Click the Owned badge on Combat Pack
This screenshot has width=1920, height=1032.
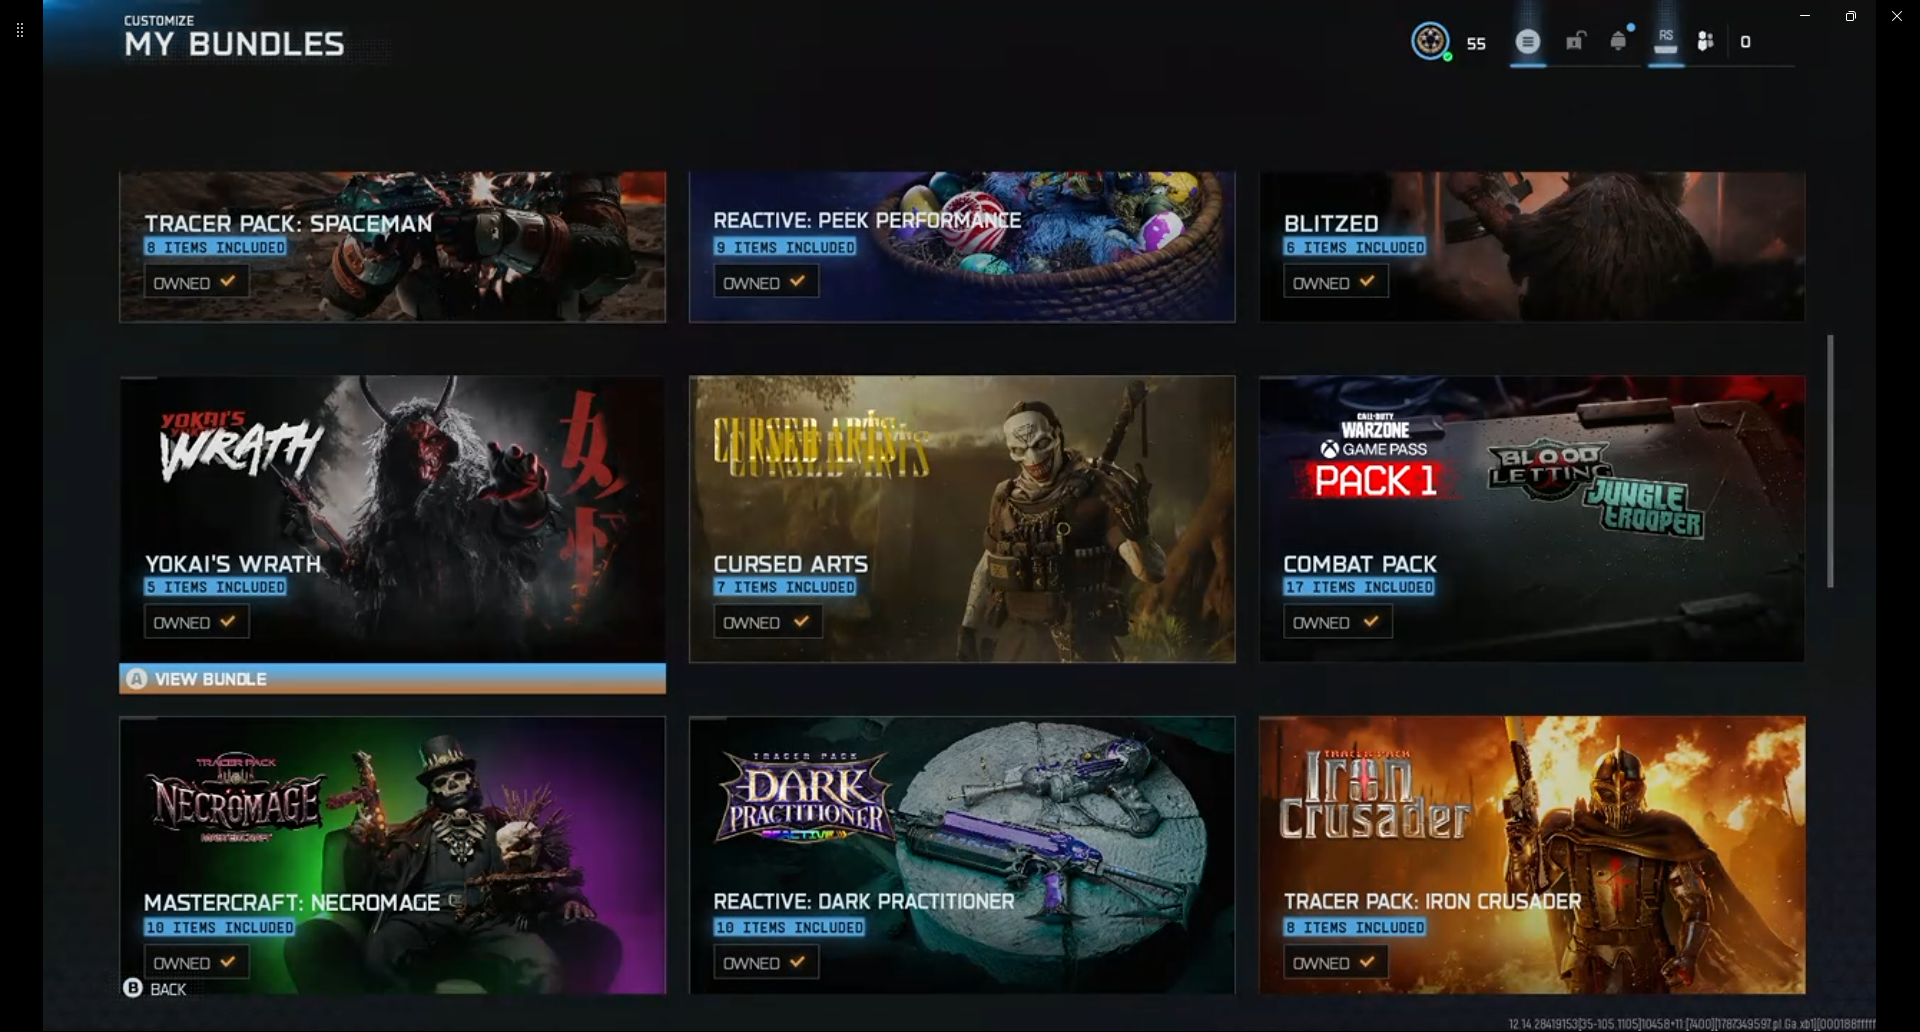pos(1338,622)
